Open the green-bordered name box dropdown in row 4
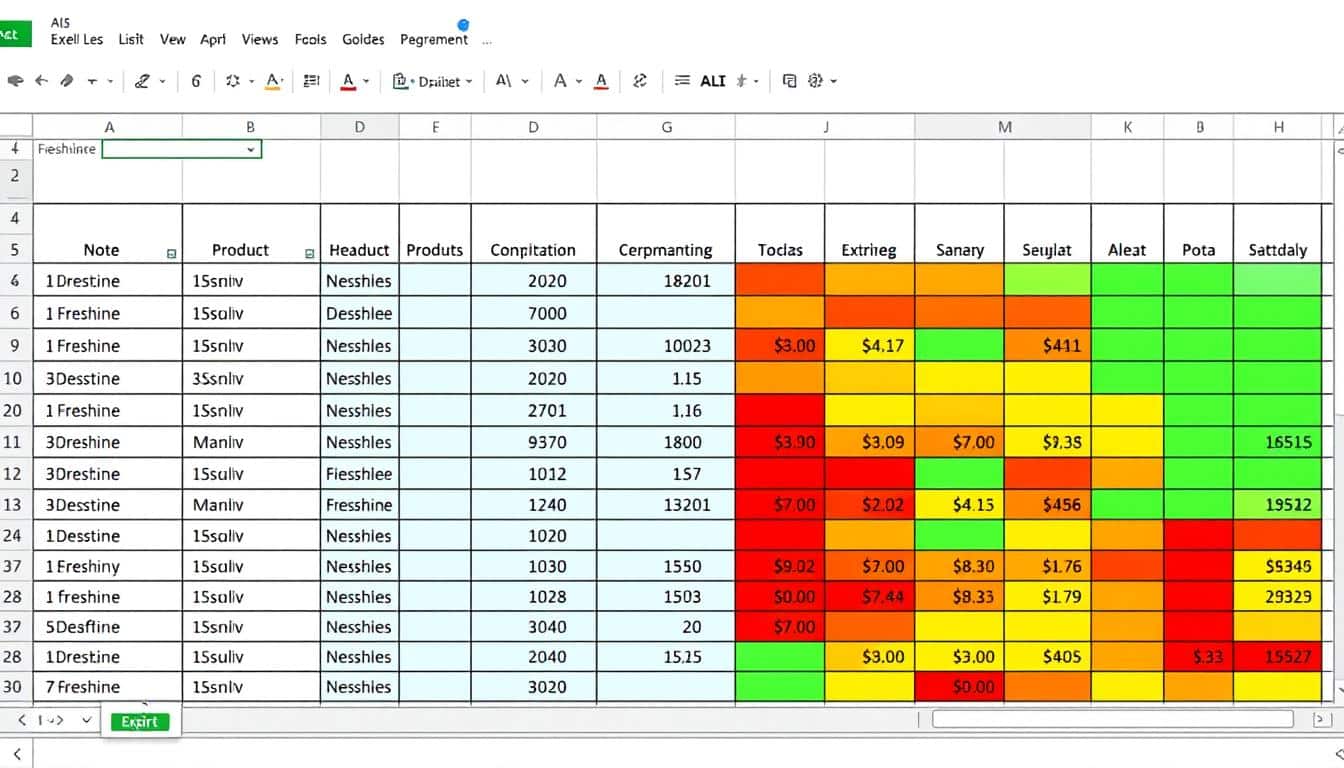The image size is (1344, 768). click(x=250, y=149)
